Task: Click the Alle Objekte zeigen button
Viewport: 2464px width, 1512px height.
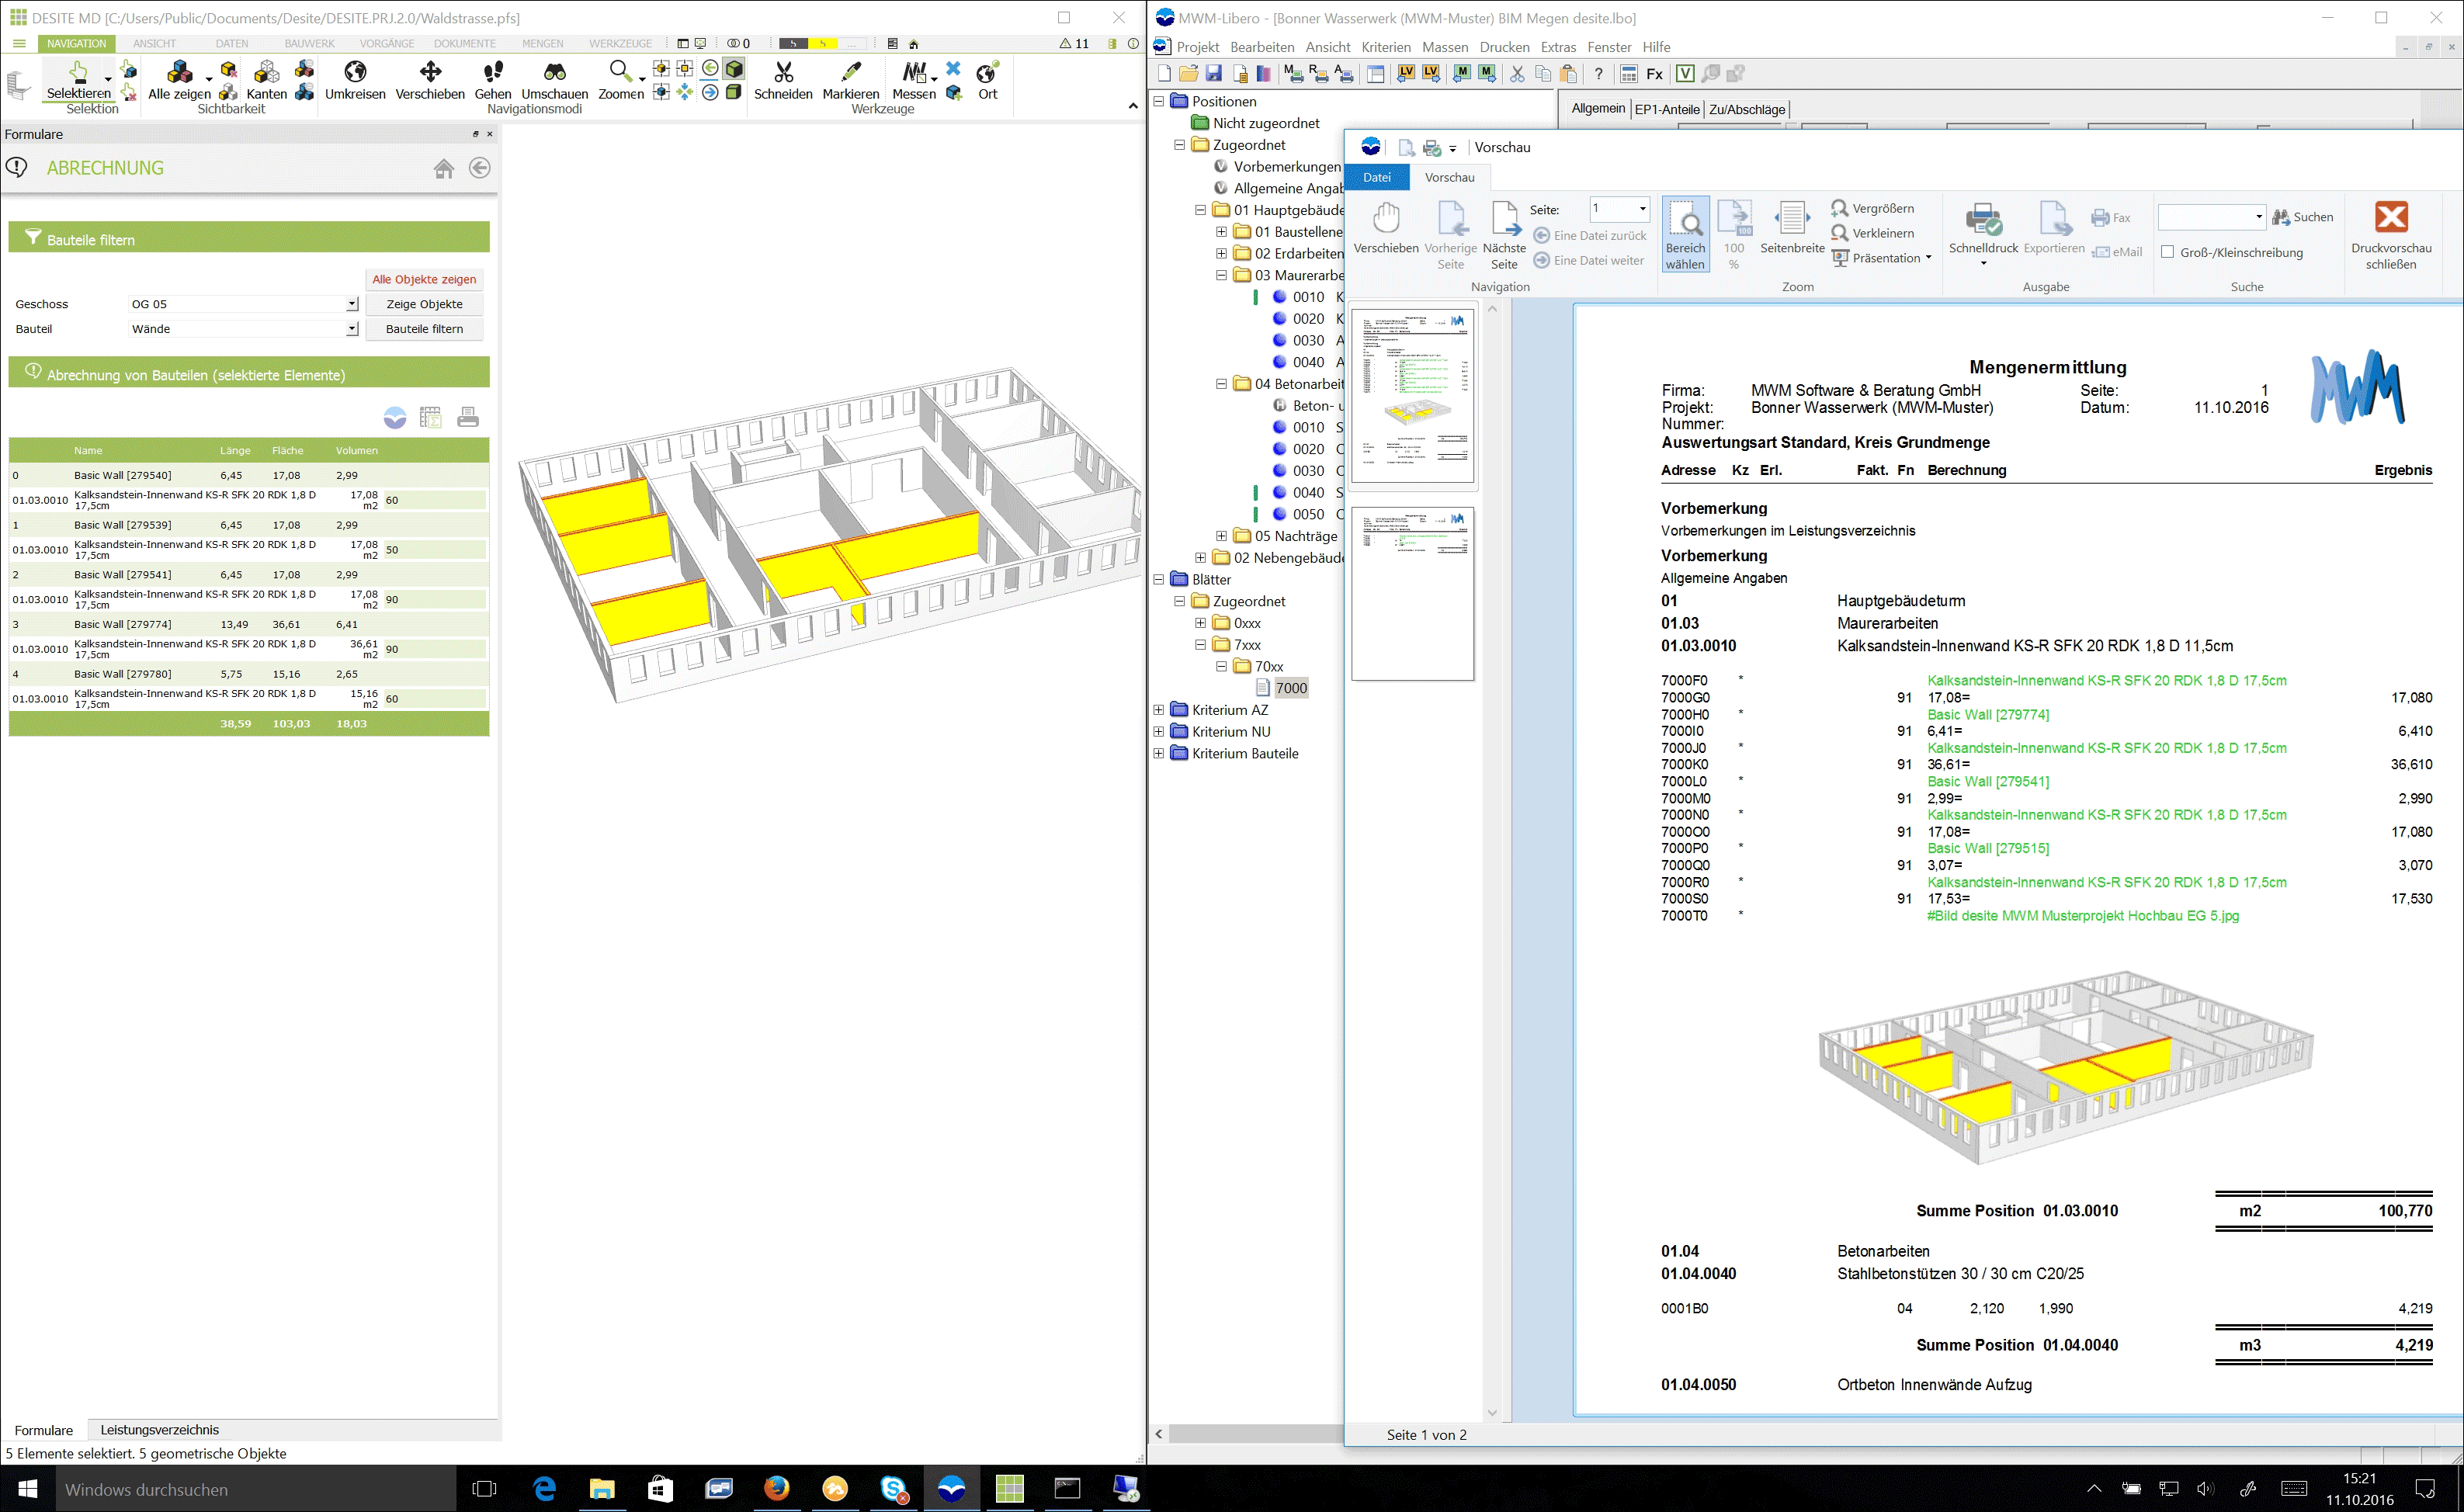Action: click(x=424, y=279)
